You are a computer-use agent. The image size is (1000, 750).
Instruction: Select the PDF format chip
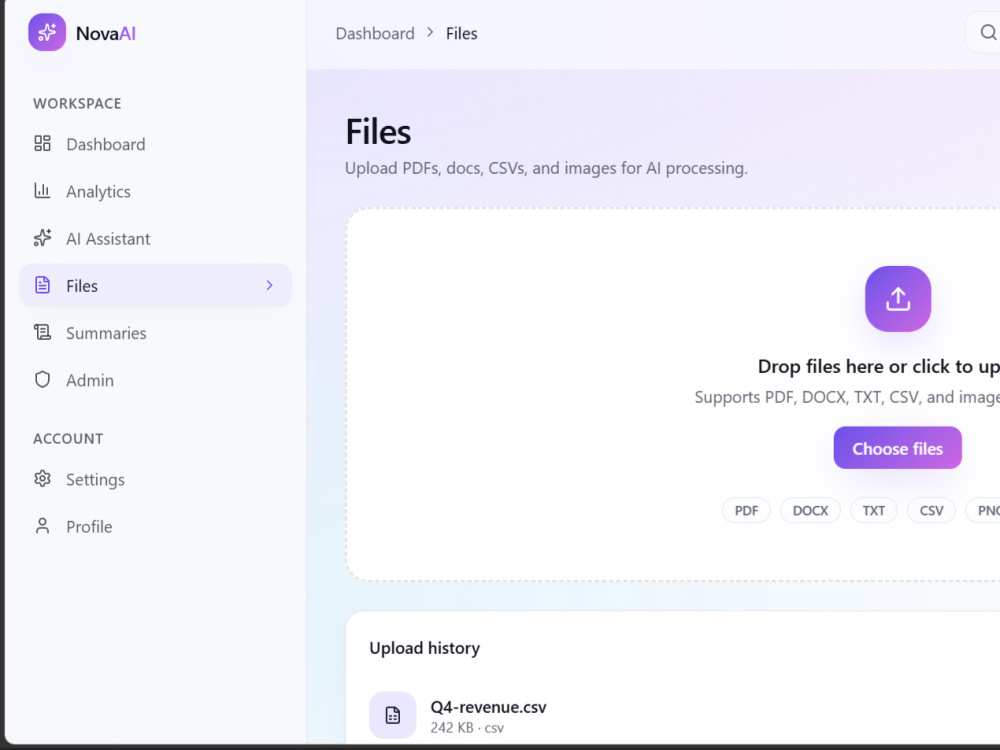pos(746,511)
